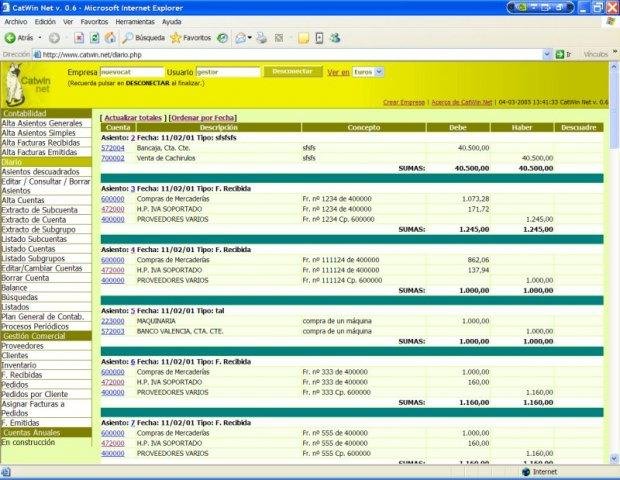The height and width of the screenshot is (480, 620).
Task: Click the phone-shaped toolbar icon
Action: [319, 38]
